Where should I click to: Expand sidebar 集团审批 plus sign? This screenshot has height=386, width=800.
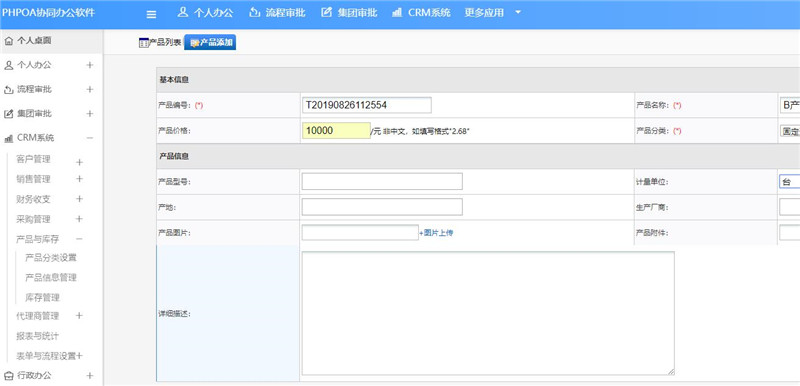(90, 114)
